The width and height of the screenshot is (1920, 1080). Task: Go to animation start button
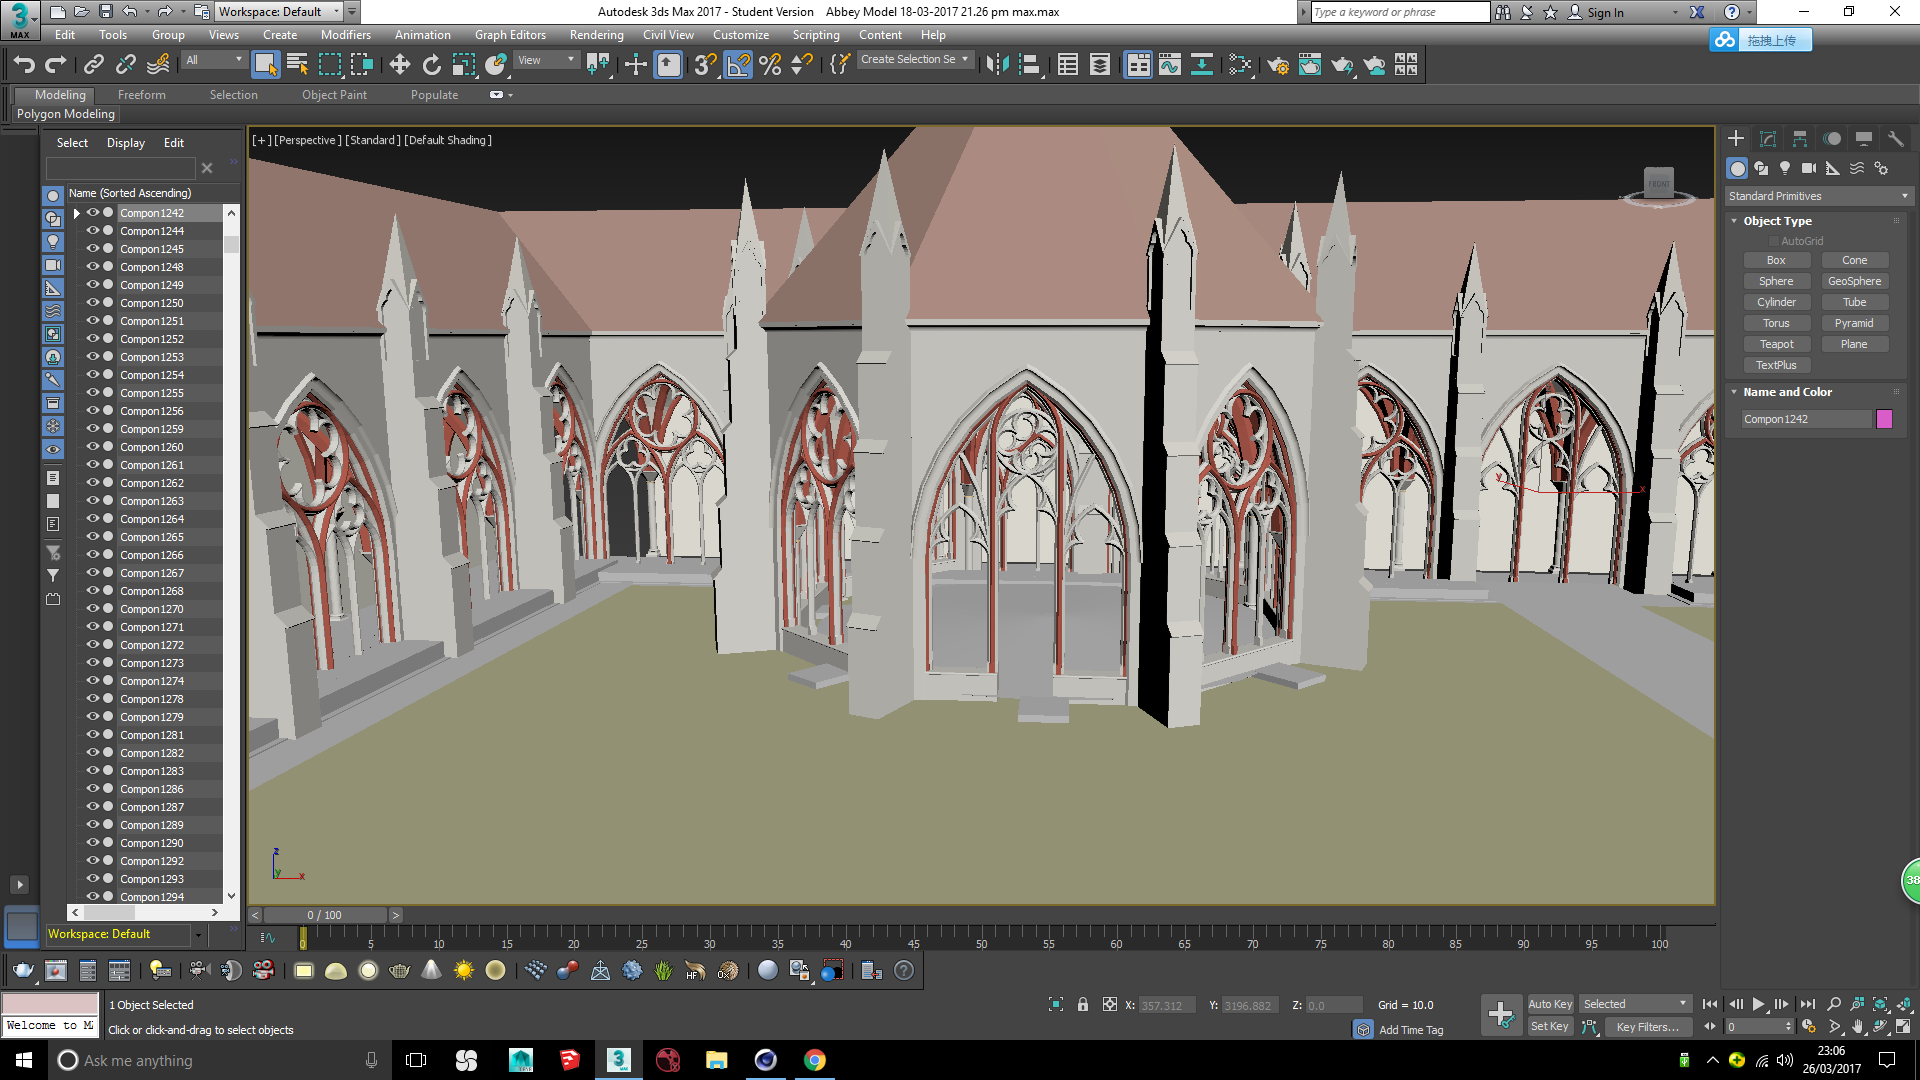1710,1004
